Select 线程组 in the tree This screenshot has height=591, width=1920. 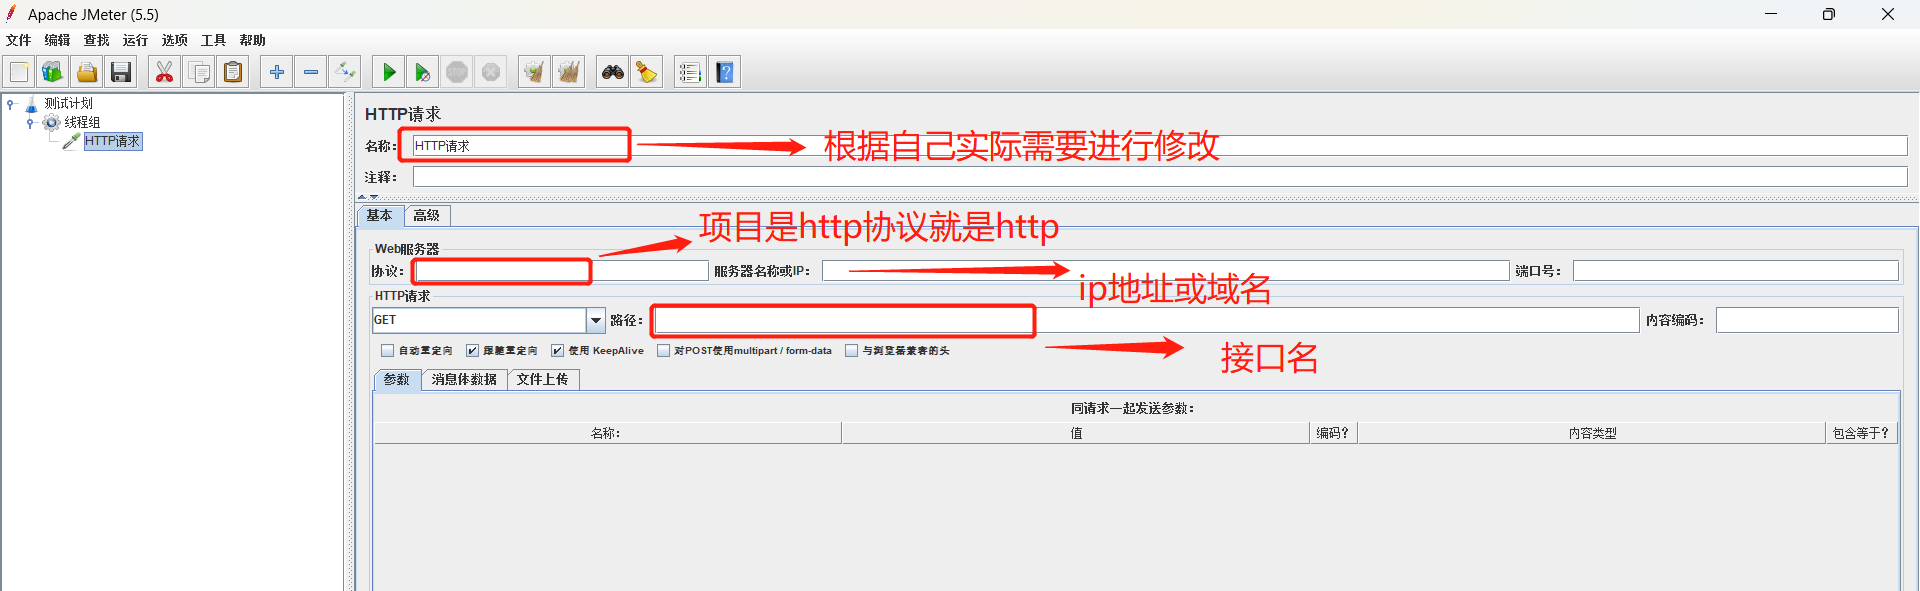[82, 122]
